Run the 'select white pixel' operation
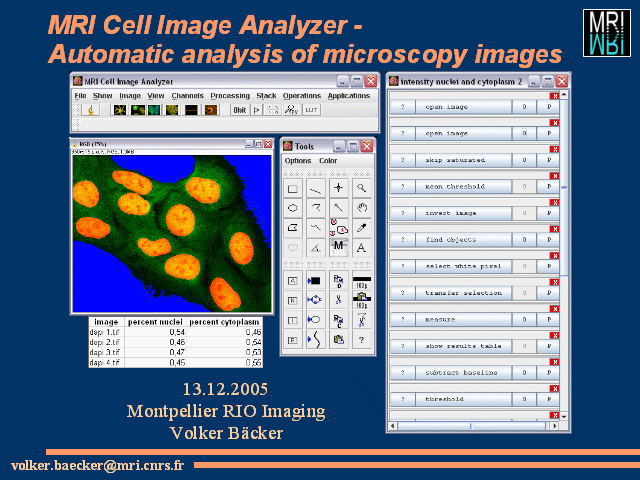This screenshot has width=640, height=480. (x=463, y=266)
